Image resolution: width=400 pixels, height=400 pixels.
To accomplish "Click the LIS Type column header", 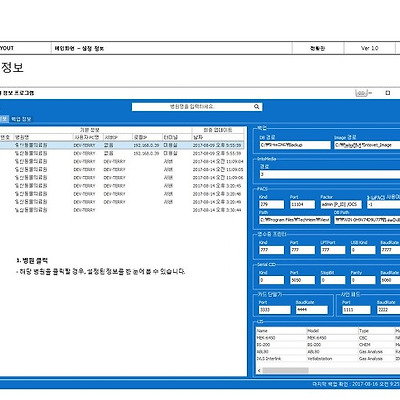I will pos(376,331).
